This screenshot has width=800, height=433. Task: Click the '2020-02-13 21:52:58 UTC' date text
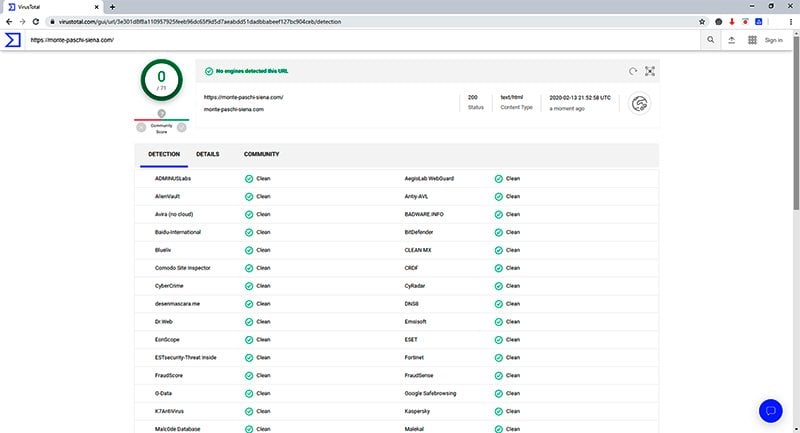click(580, 97)
